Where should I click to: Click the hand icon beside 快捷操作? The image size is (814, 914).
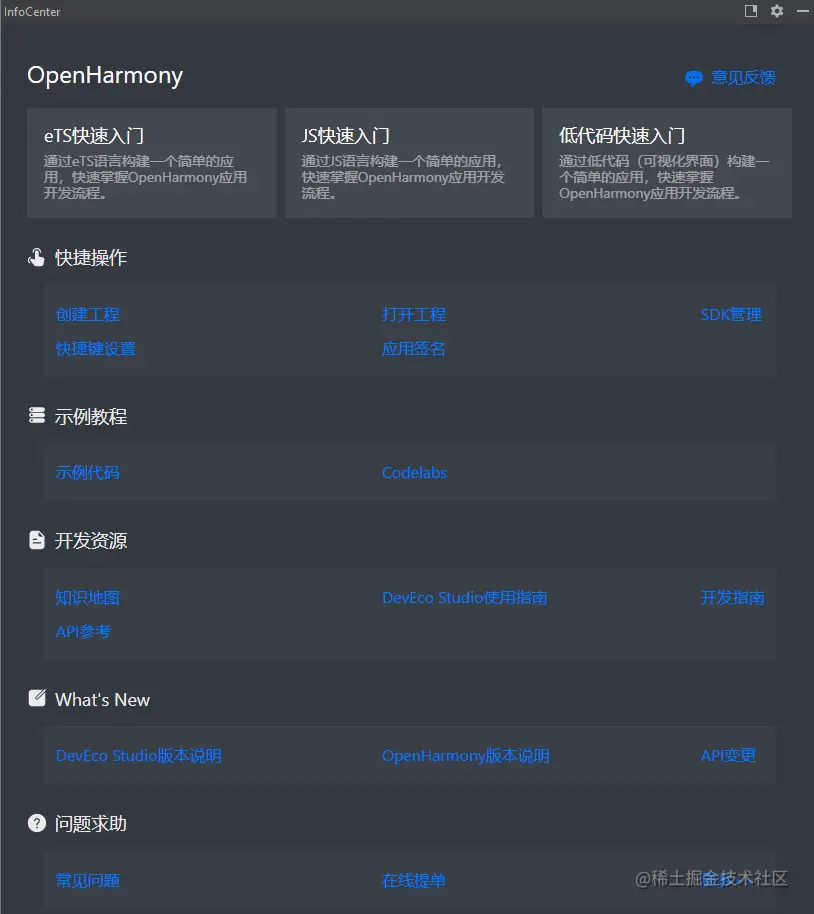point(36,257)
